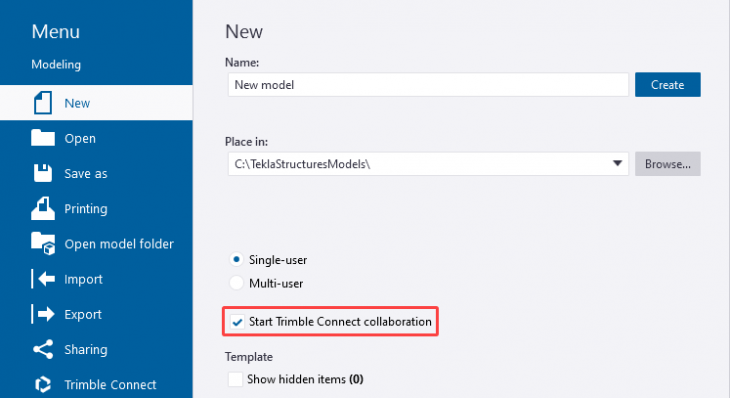Click the Name input field

pos(428,85)
